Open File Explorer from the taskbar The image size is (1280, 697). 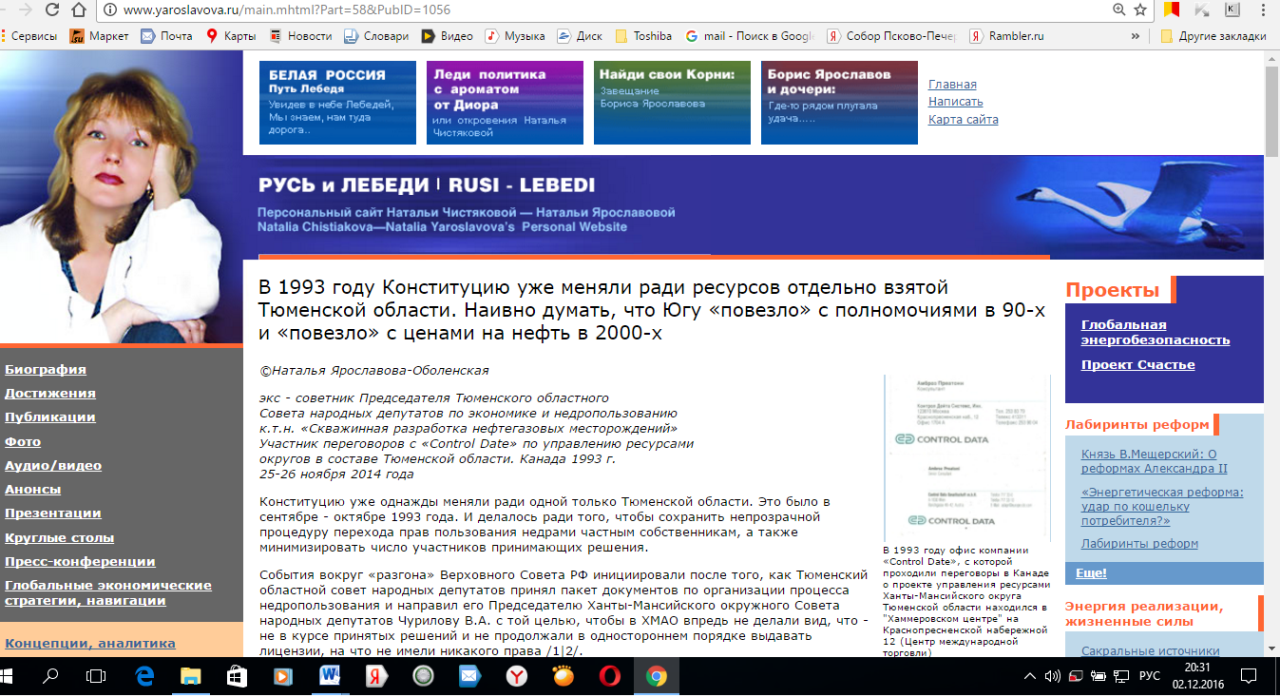point(190,677)
